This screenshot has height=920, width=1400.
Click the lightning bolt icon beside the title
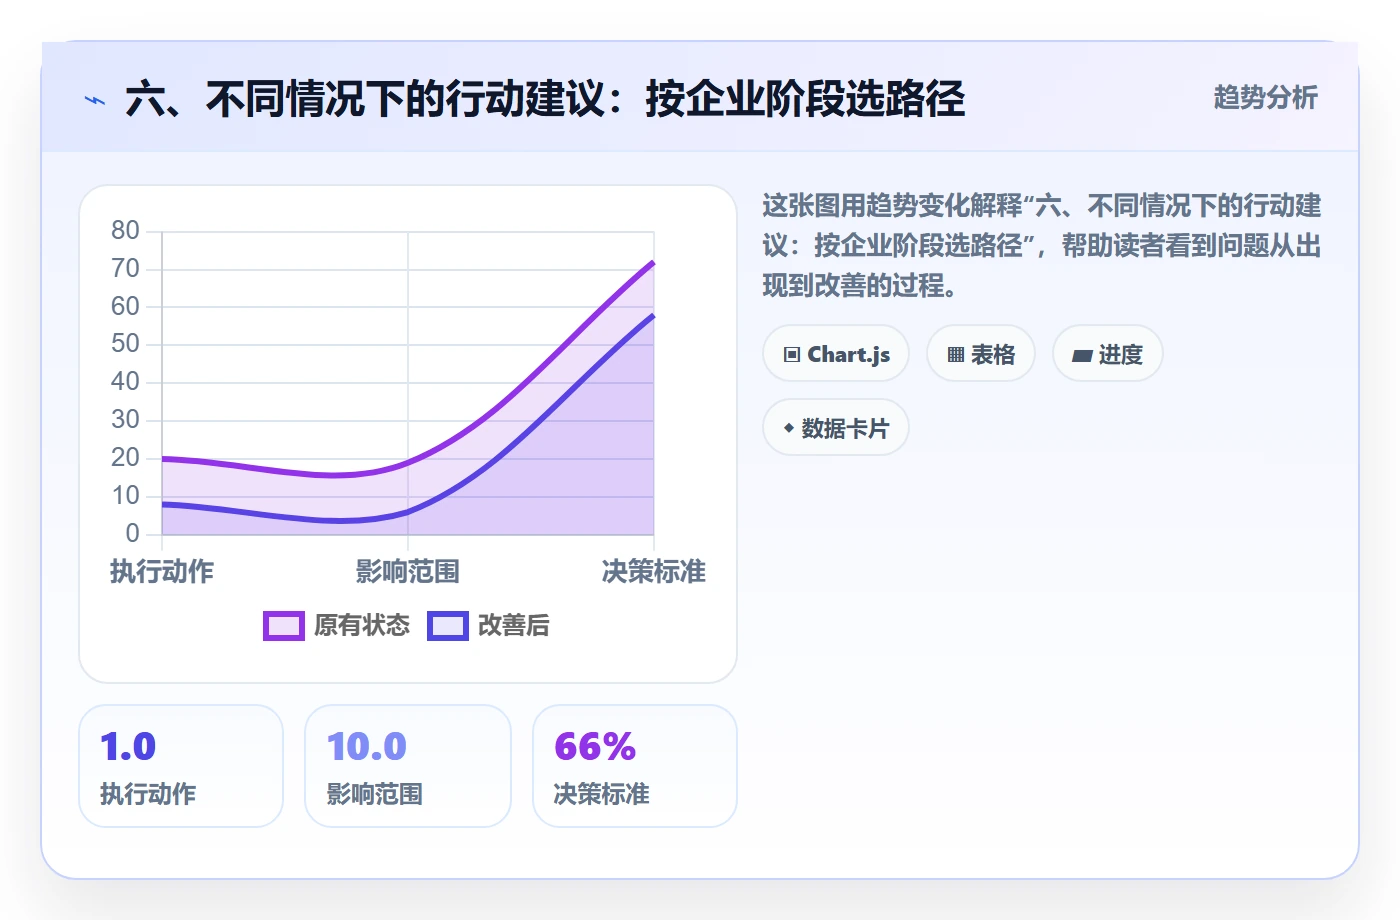click(95, 100)
